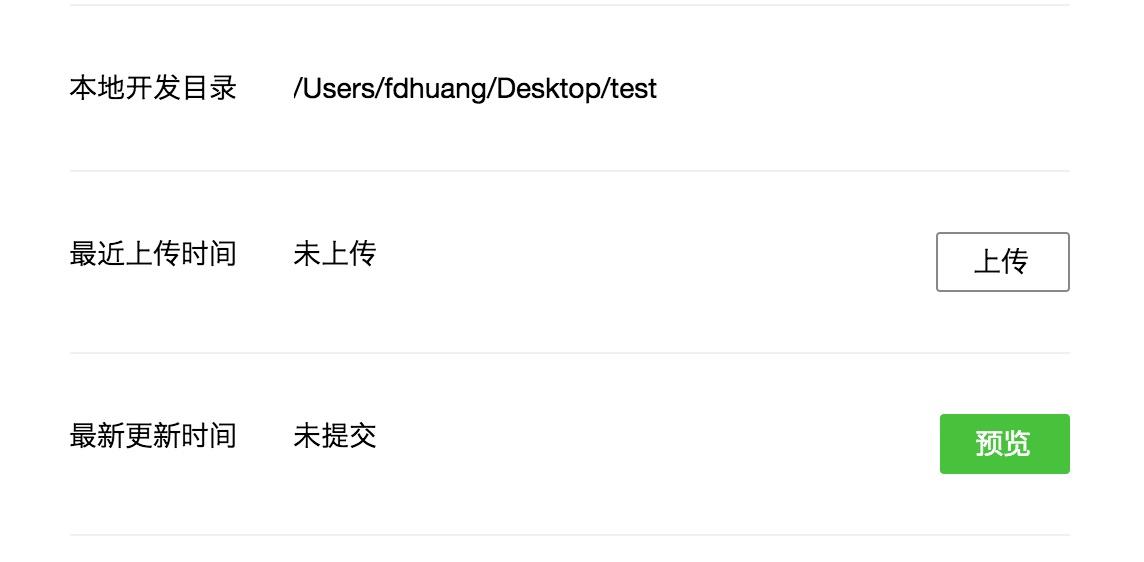Screen dimensions: 1144x562
Task: Click the green 预览 preview button
Action: point(1005,444)
